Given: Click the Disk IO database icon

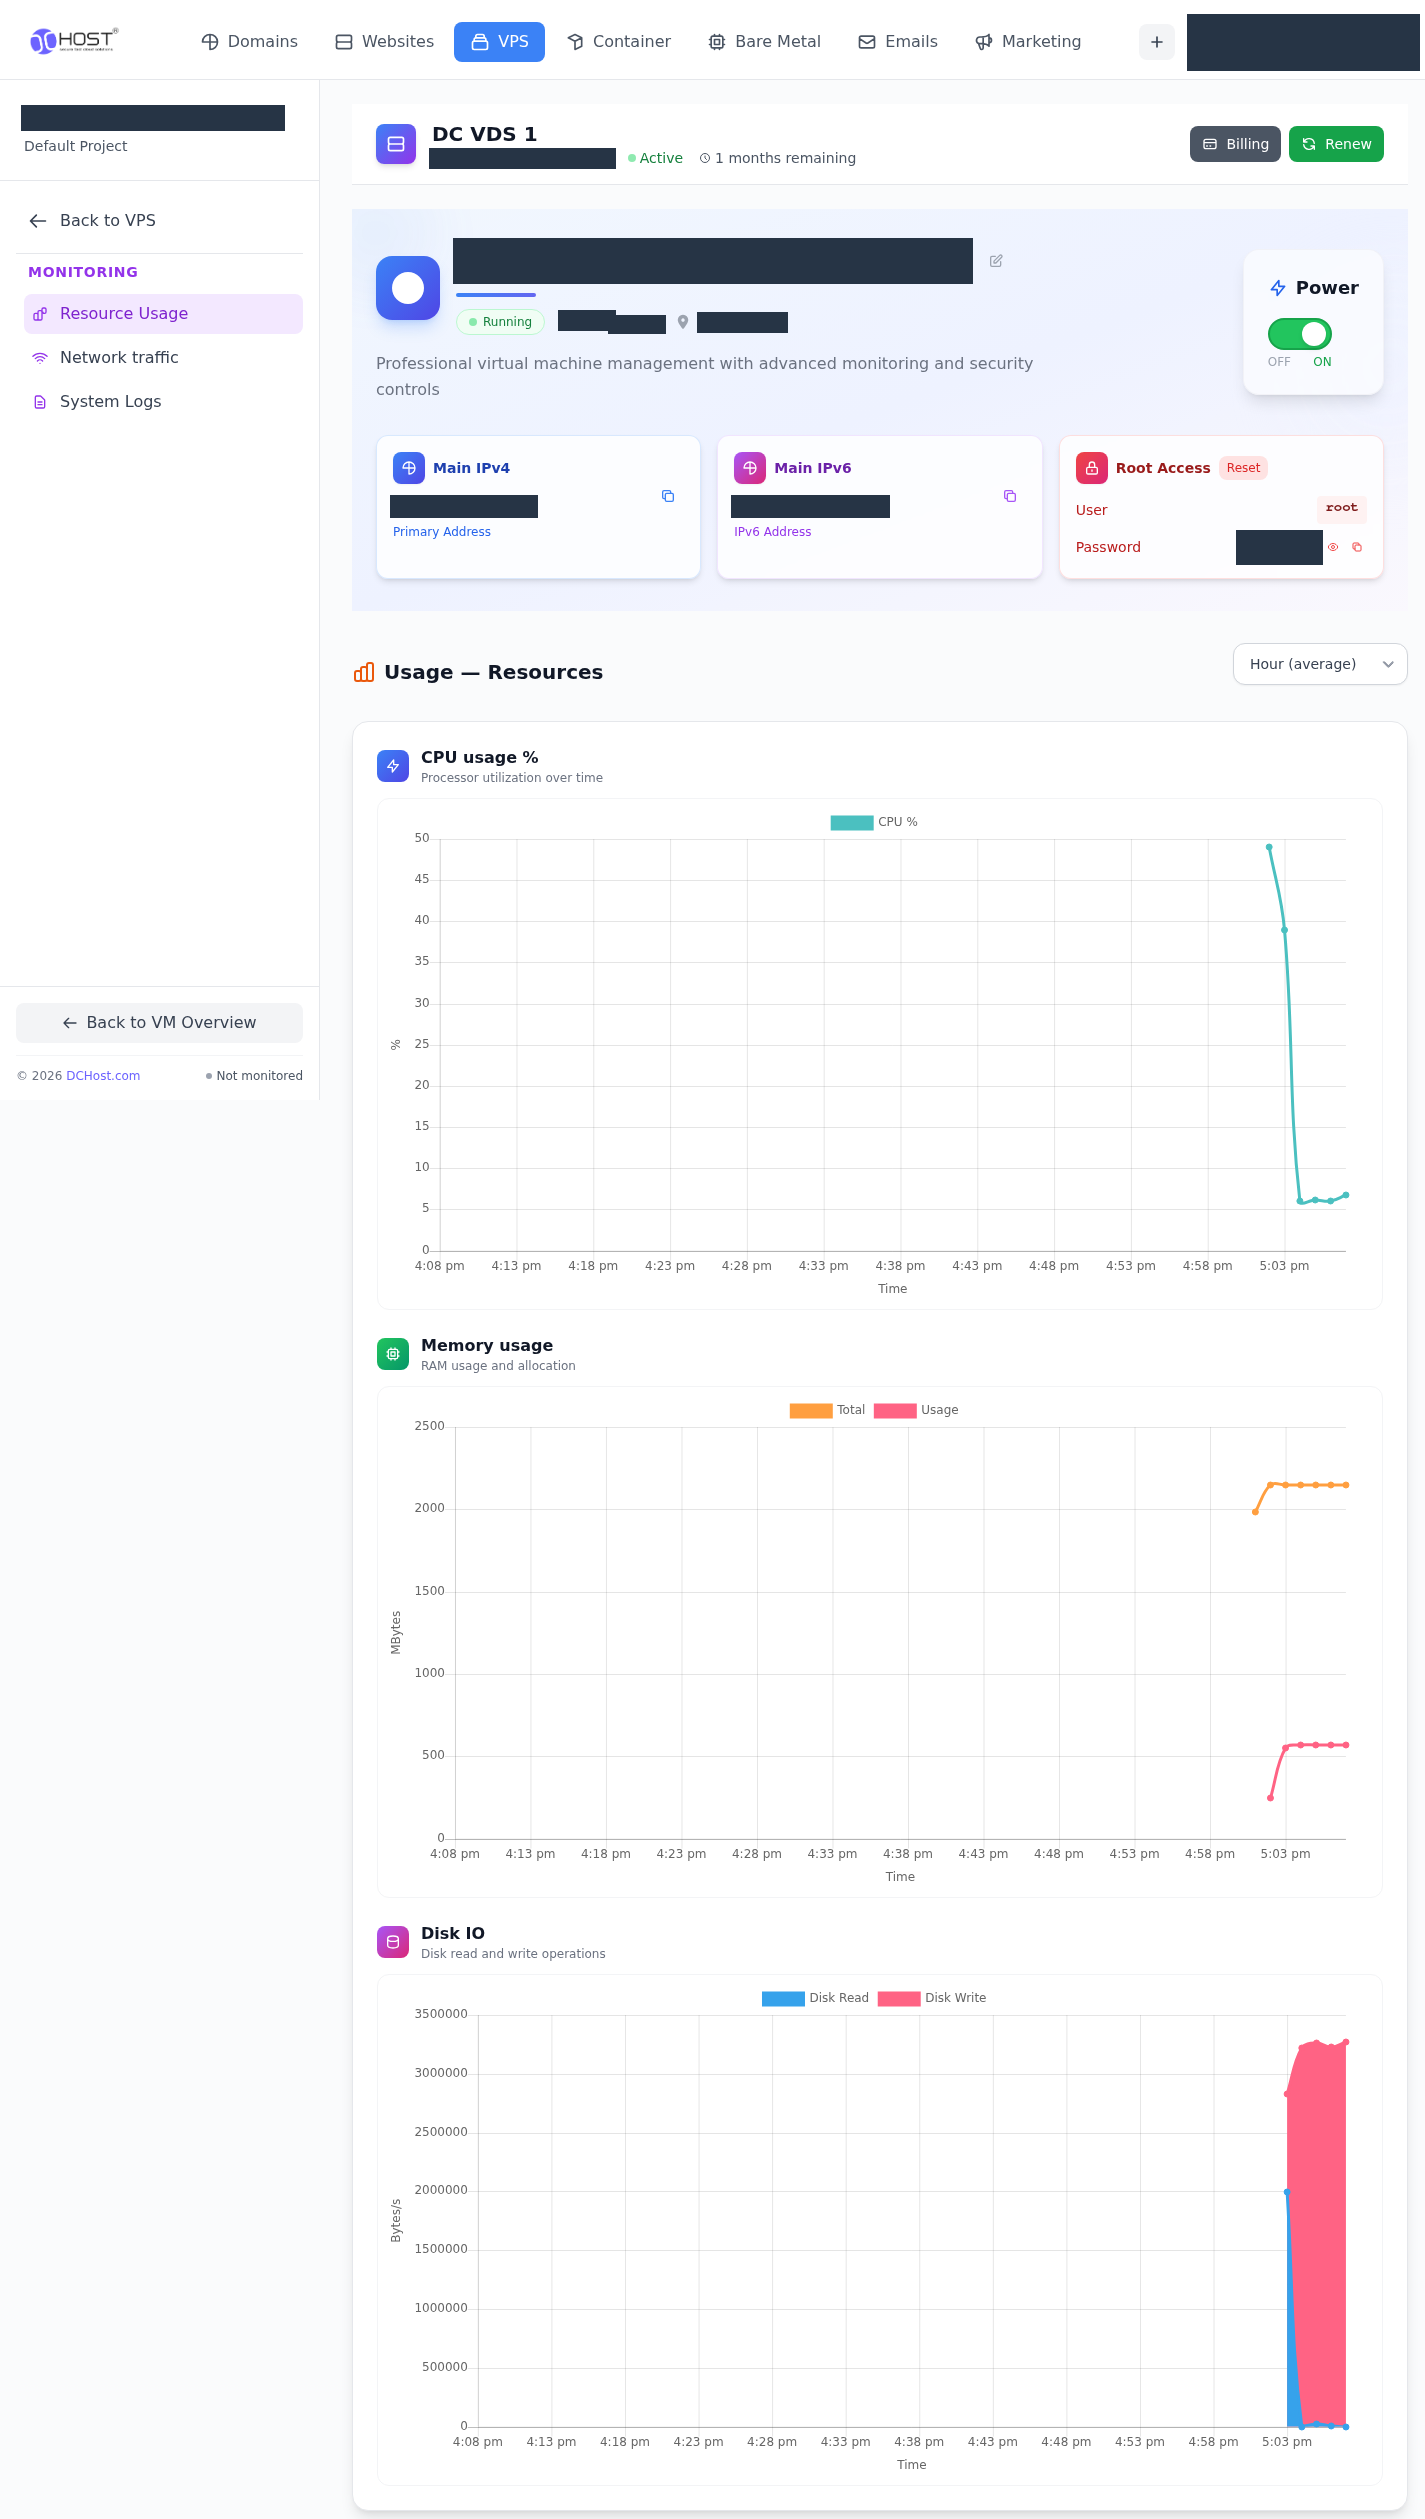Looking at the screenshot, I should pos(393,1942).
